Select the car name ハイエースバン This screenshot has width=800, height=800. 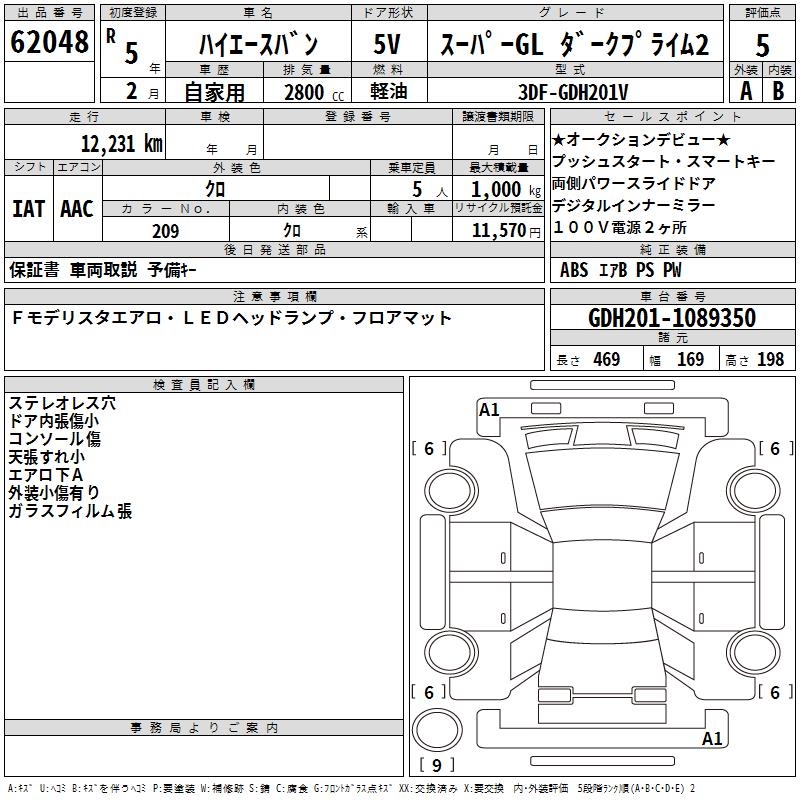click(259, 44)
